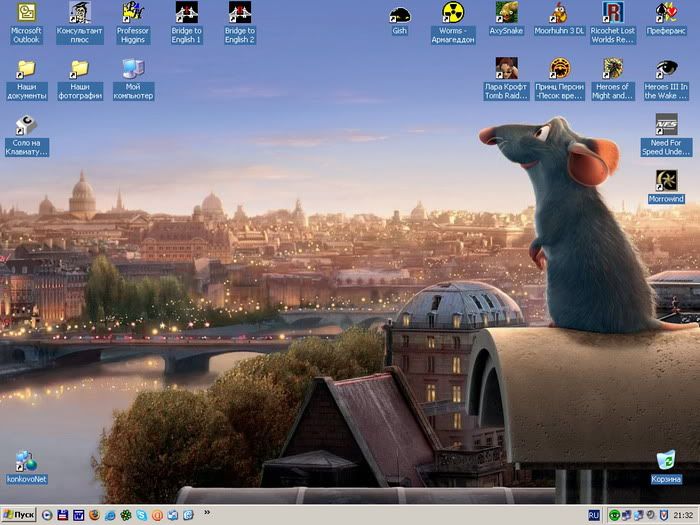This screenshot has height=525, width=700.
Task: Select the Bridge to English 1 icon
Action: [x=187, y=23]
